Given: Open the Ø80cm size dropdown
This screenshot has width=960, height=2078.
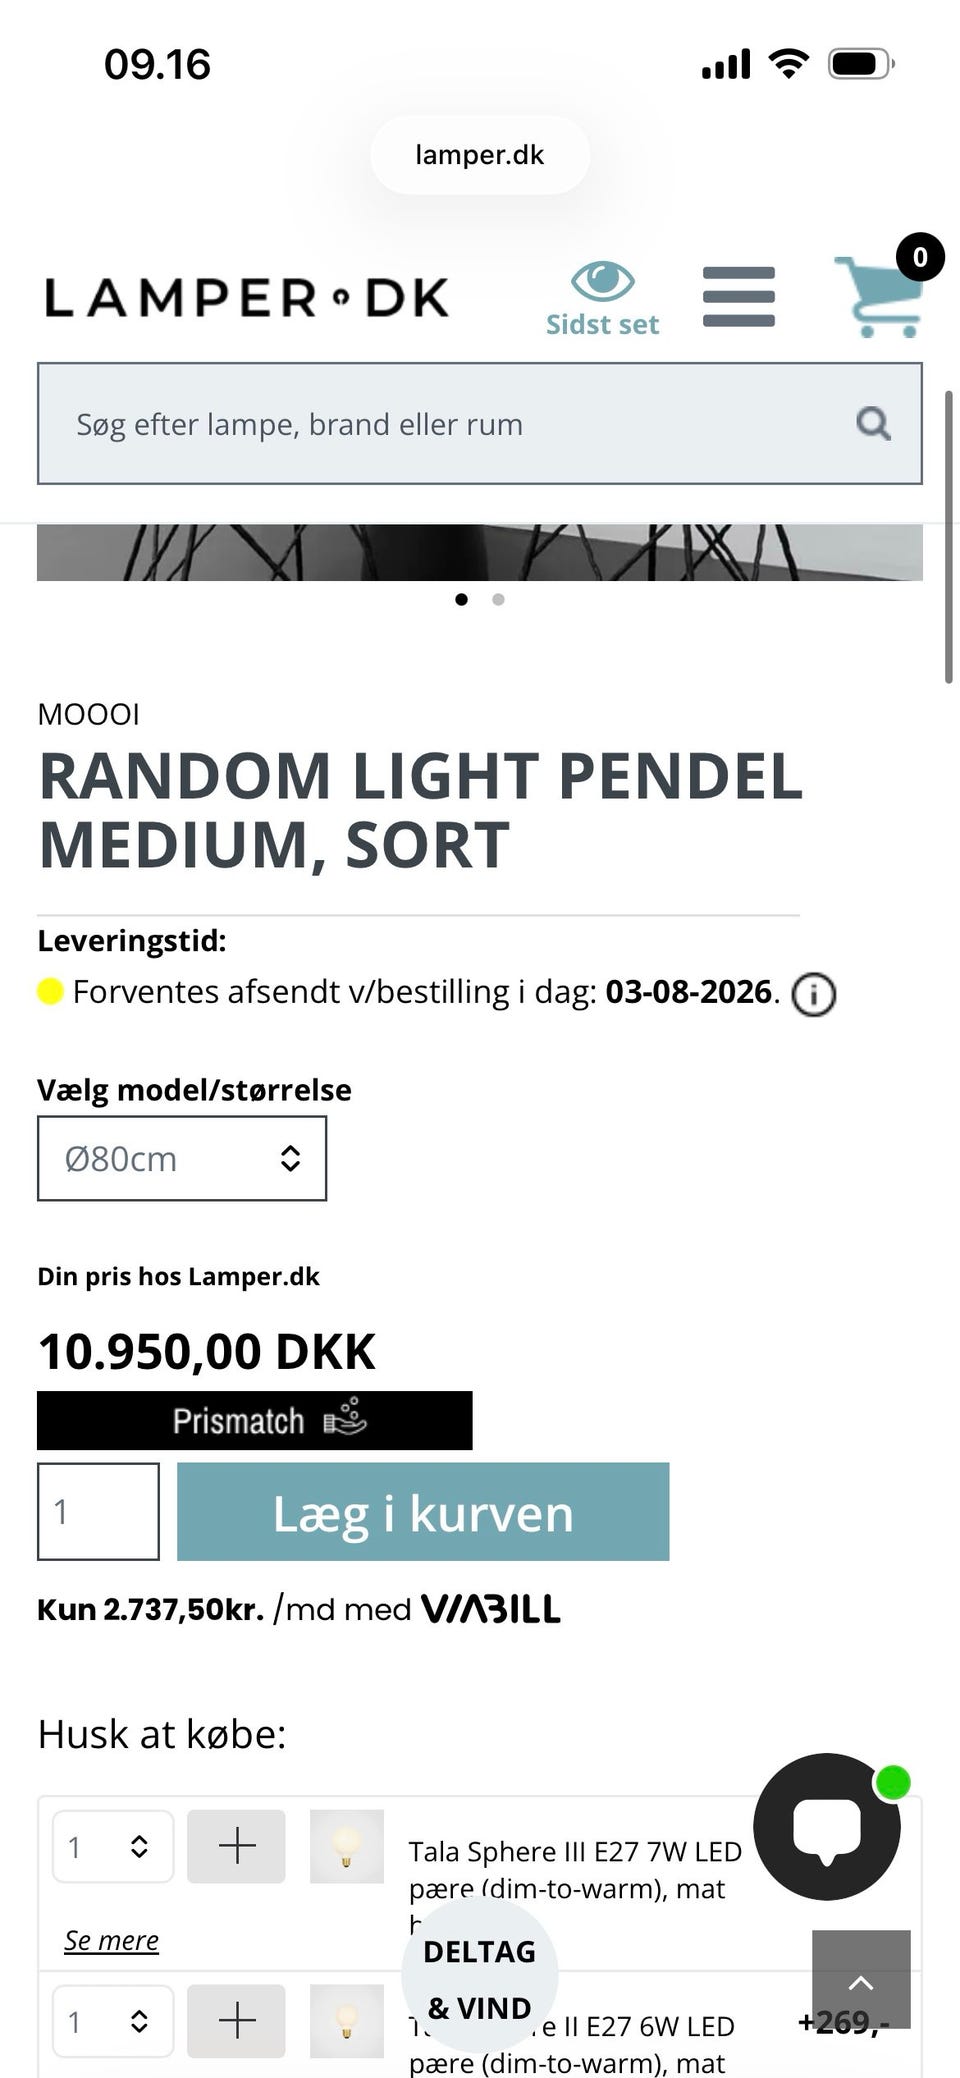Looking at the screenshot, I should 182,1158.
